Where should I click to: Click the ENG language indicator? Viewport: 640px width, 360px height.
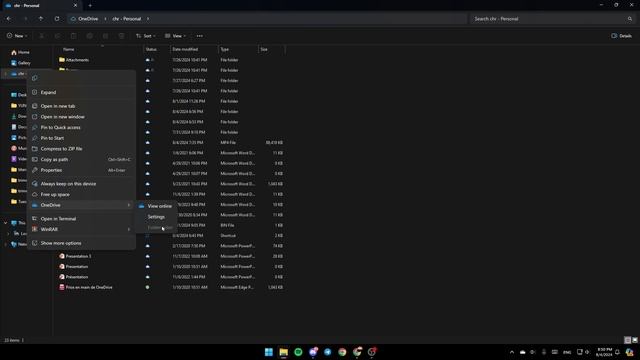coord(567,352)
